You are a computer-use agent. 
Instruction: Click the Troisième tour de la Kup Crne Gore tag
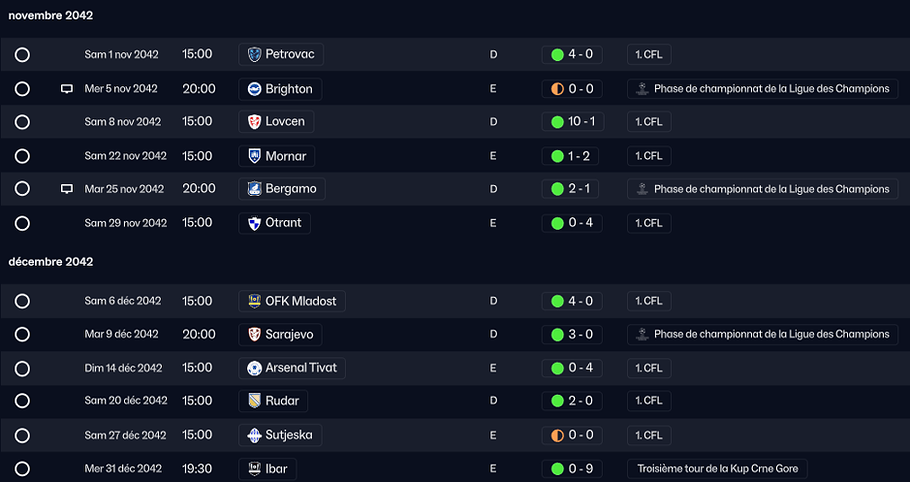[x=717, y=469]
